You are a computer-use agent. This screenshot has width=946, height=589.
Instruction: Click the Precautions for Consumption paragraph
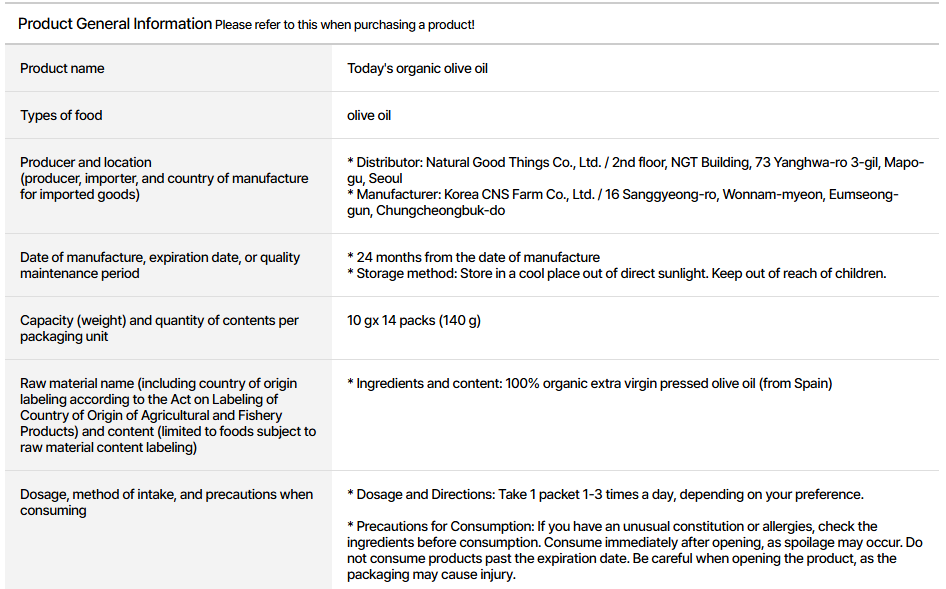tap(620, 550)
